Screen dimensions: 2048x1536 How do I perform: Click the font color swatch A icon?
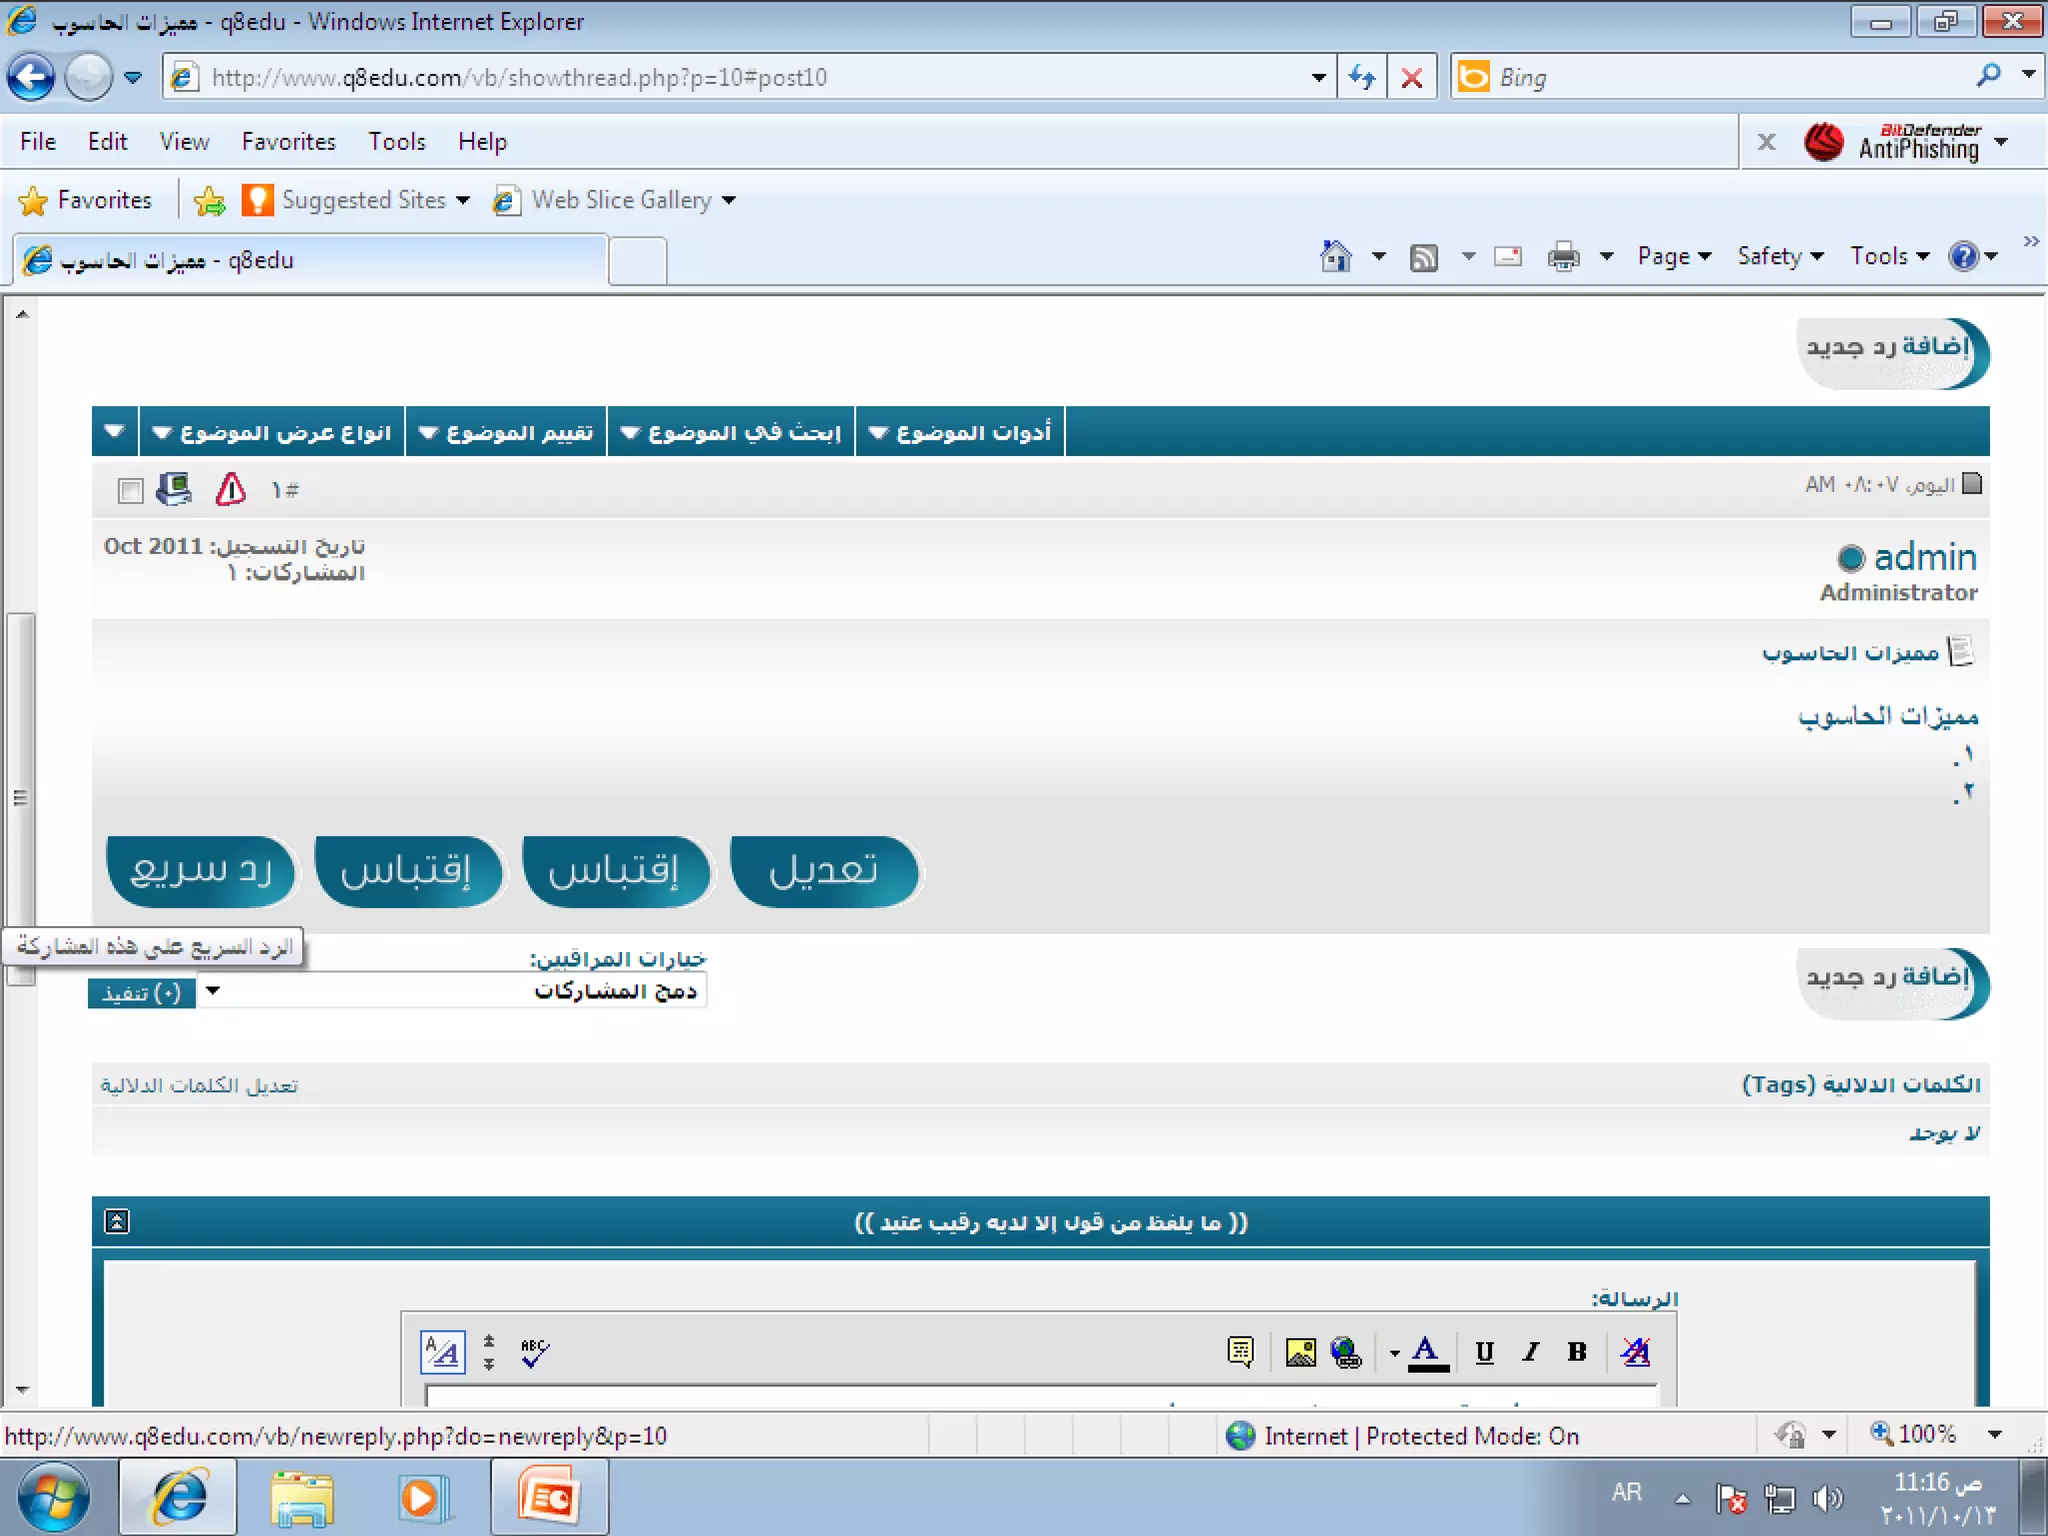coord(1427,1352)
